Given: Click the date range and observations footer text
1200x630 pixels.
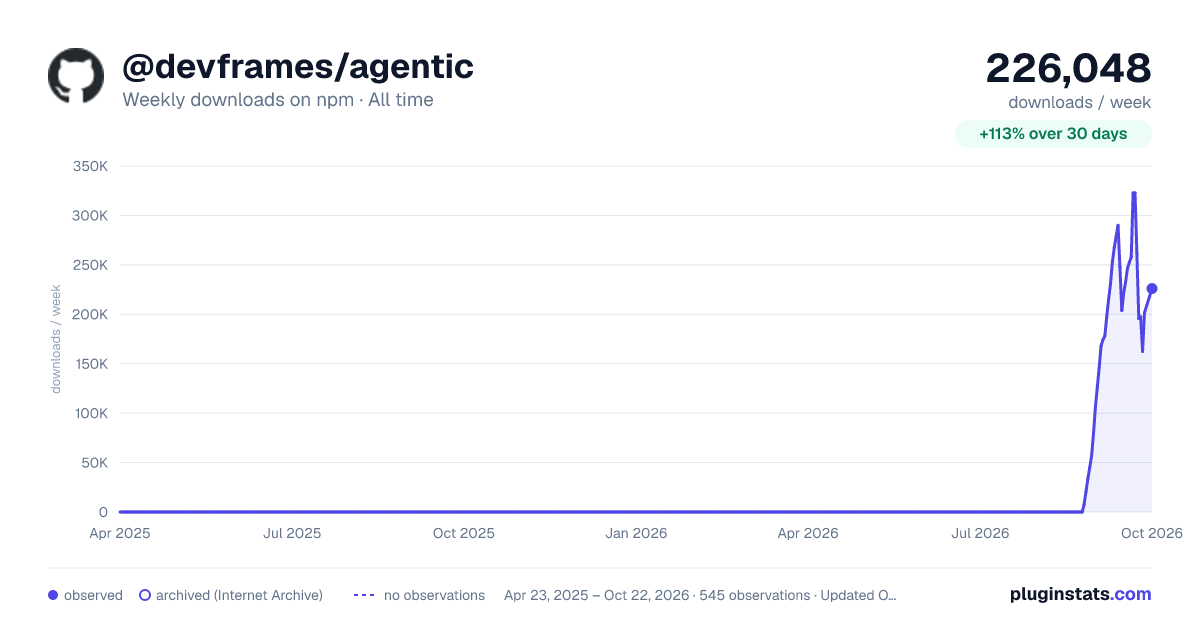Looking at the screenshot, I should tap(700, 595).
